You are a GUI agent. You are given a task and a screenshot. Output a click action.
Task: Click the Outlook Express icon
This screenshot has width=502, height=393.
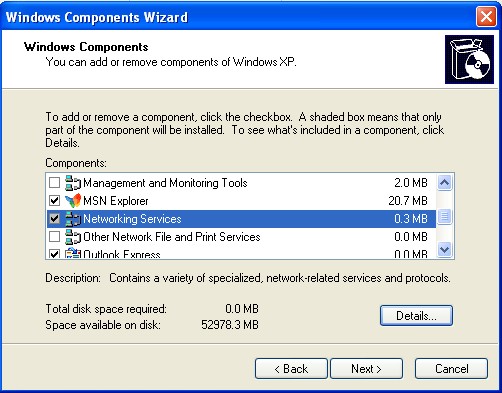[73, 253]
